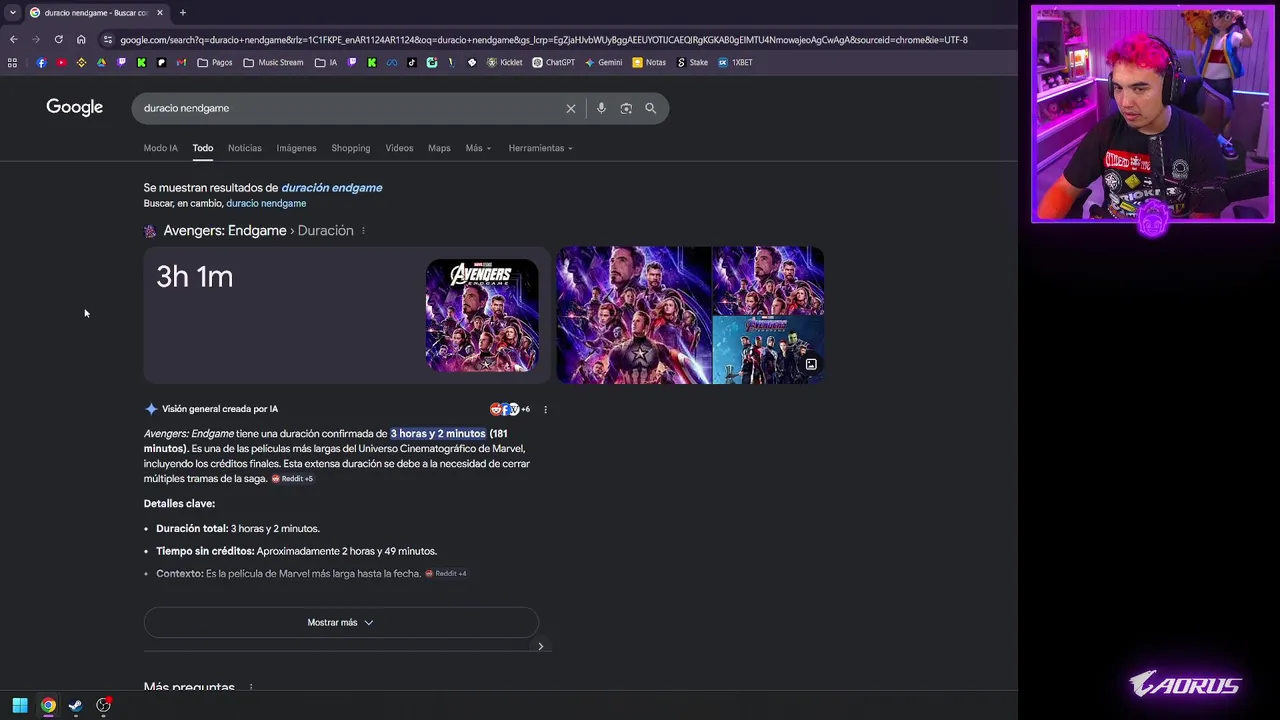Submit search with magnifier icon

click(651, 108)
